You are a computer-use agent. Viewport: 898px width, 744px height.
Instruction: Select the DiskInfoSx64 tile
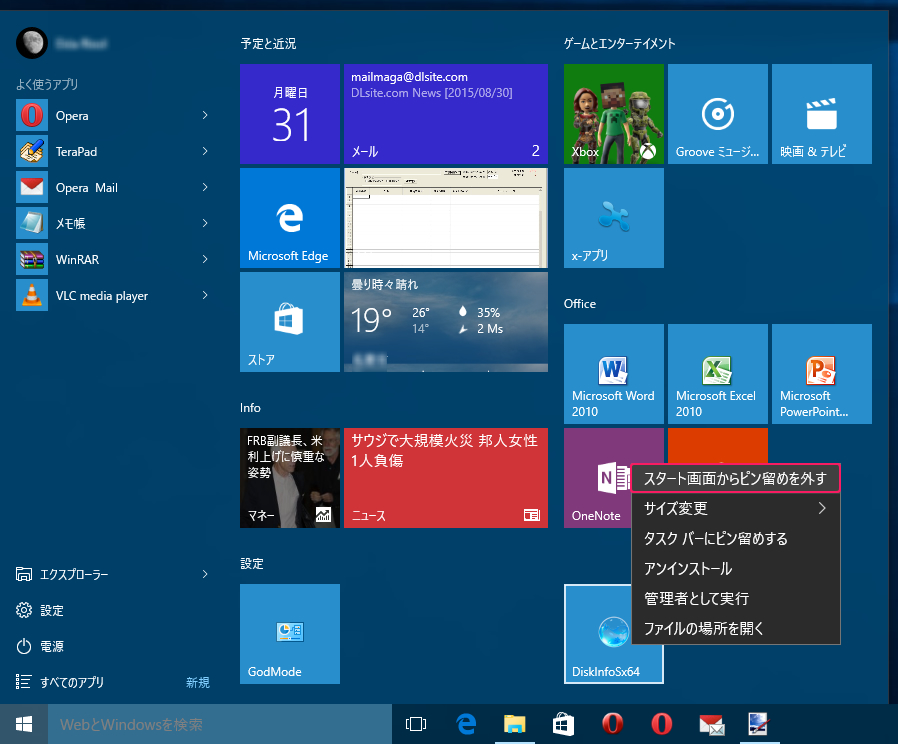coord(598,634)
